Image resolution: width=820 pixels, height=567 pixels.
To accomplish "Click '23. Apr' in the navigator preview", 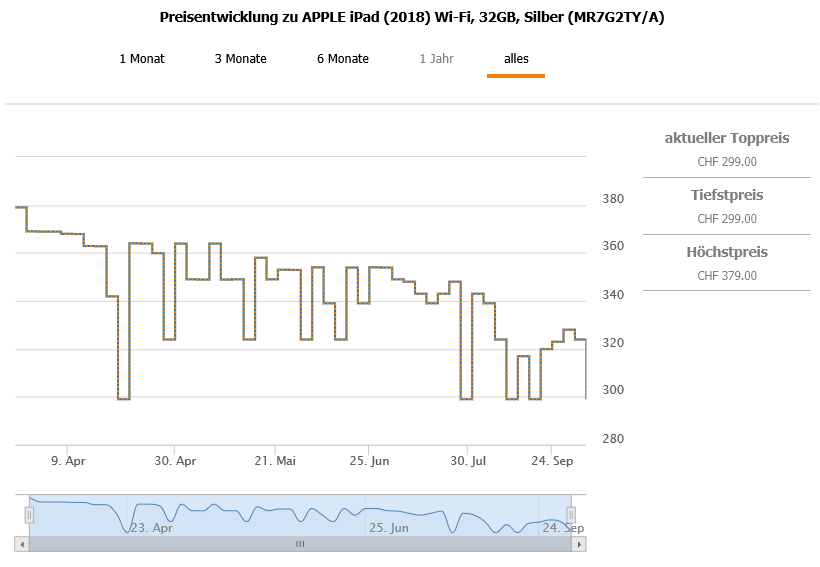I will coord(152,528).
